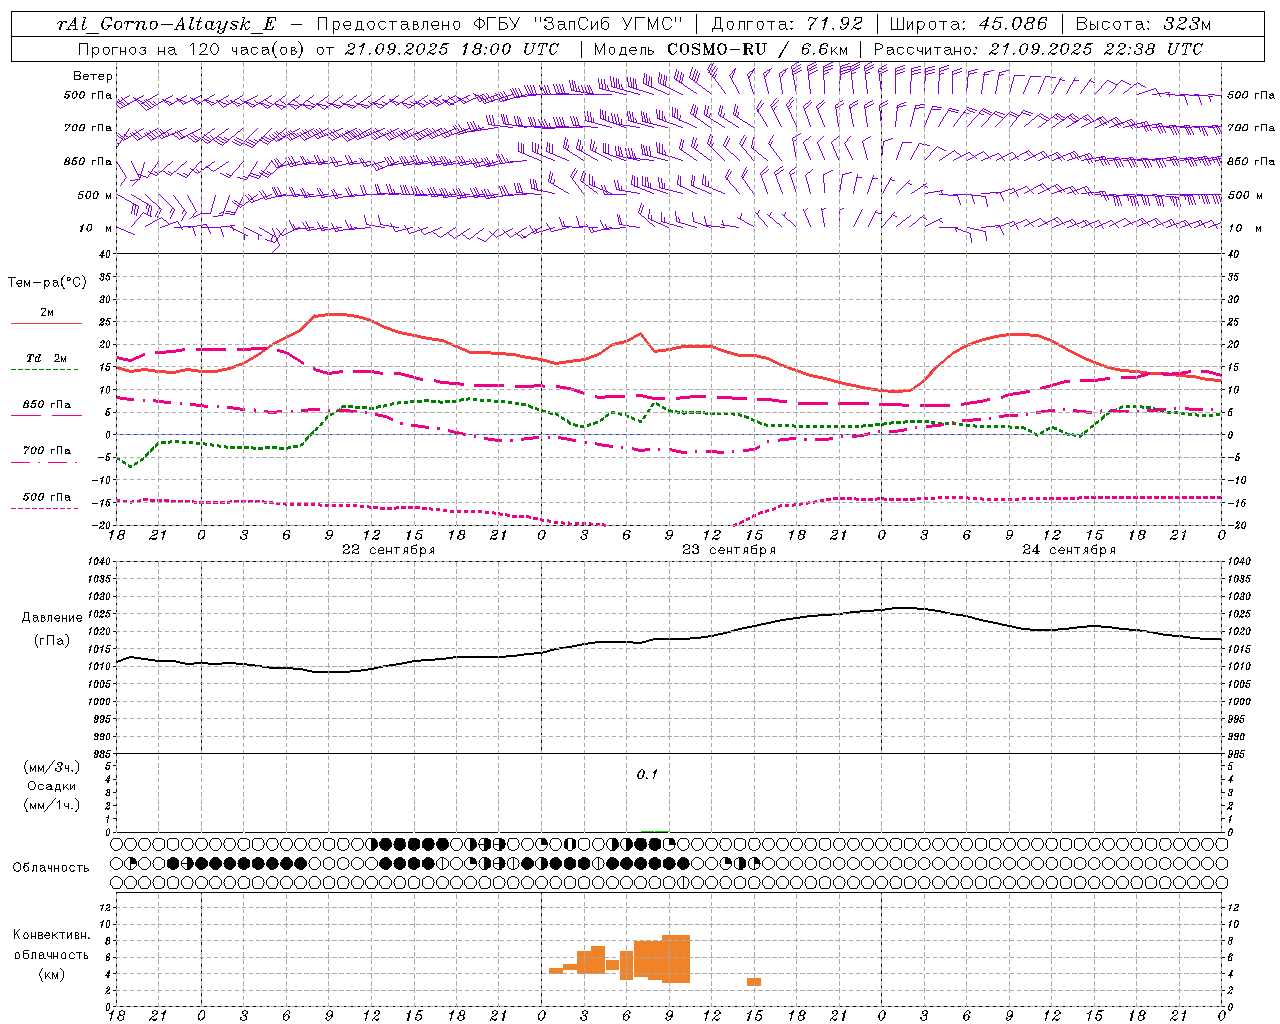Click the 24 сентября date label
Viewport: 1280px width, 1024px height.
pyautogui.click(x=1069, y=550)
